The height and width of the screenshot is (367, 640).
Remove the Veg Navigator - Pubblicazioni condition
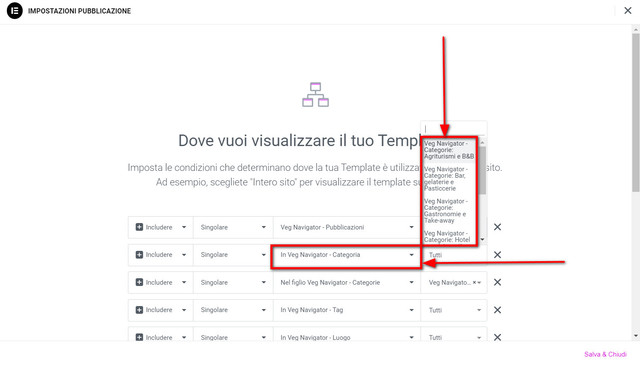497,227
